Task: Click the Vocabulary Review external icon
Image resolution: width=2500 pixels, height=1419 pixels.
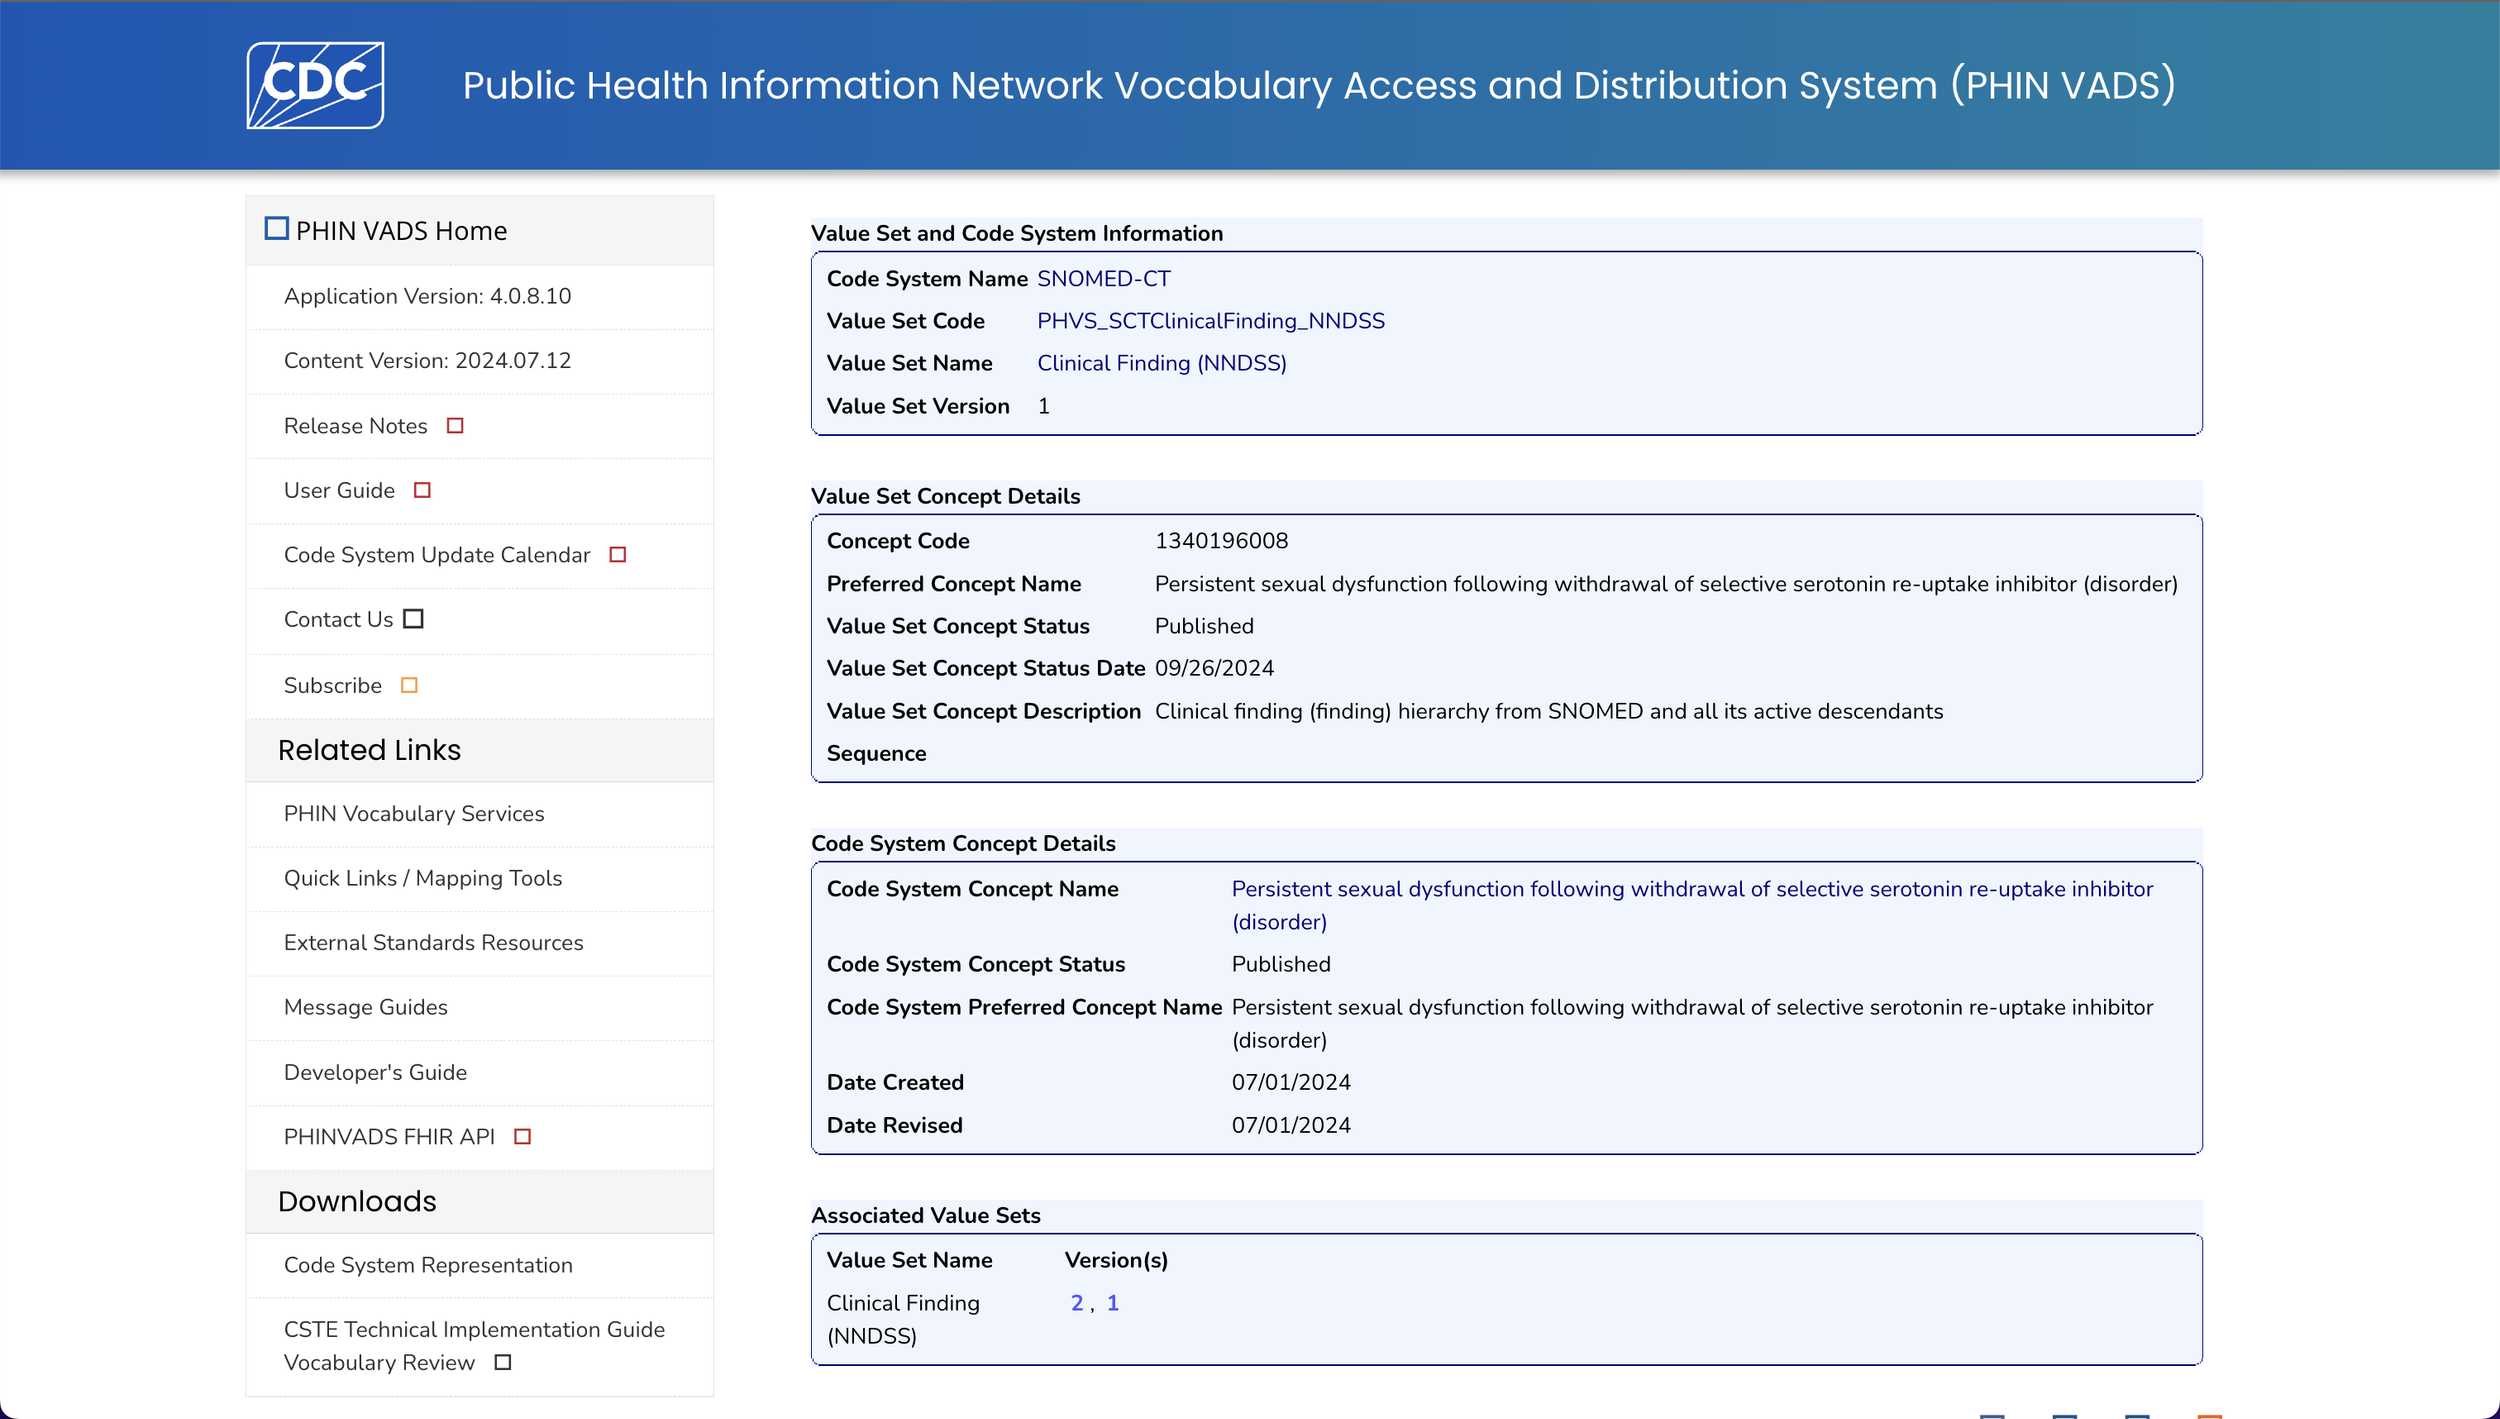Action: 503,1362
